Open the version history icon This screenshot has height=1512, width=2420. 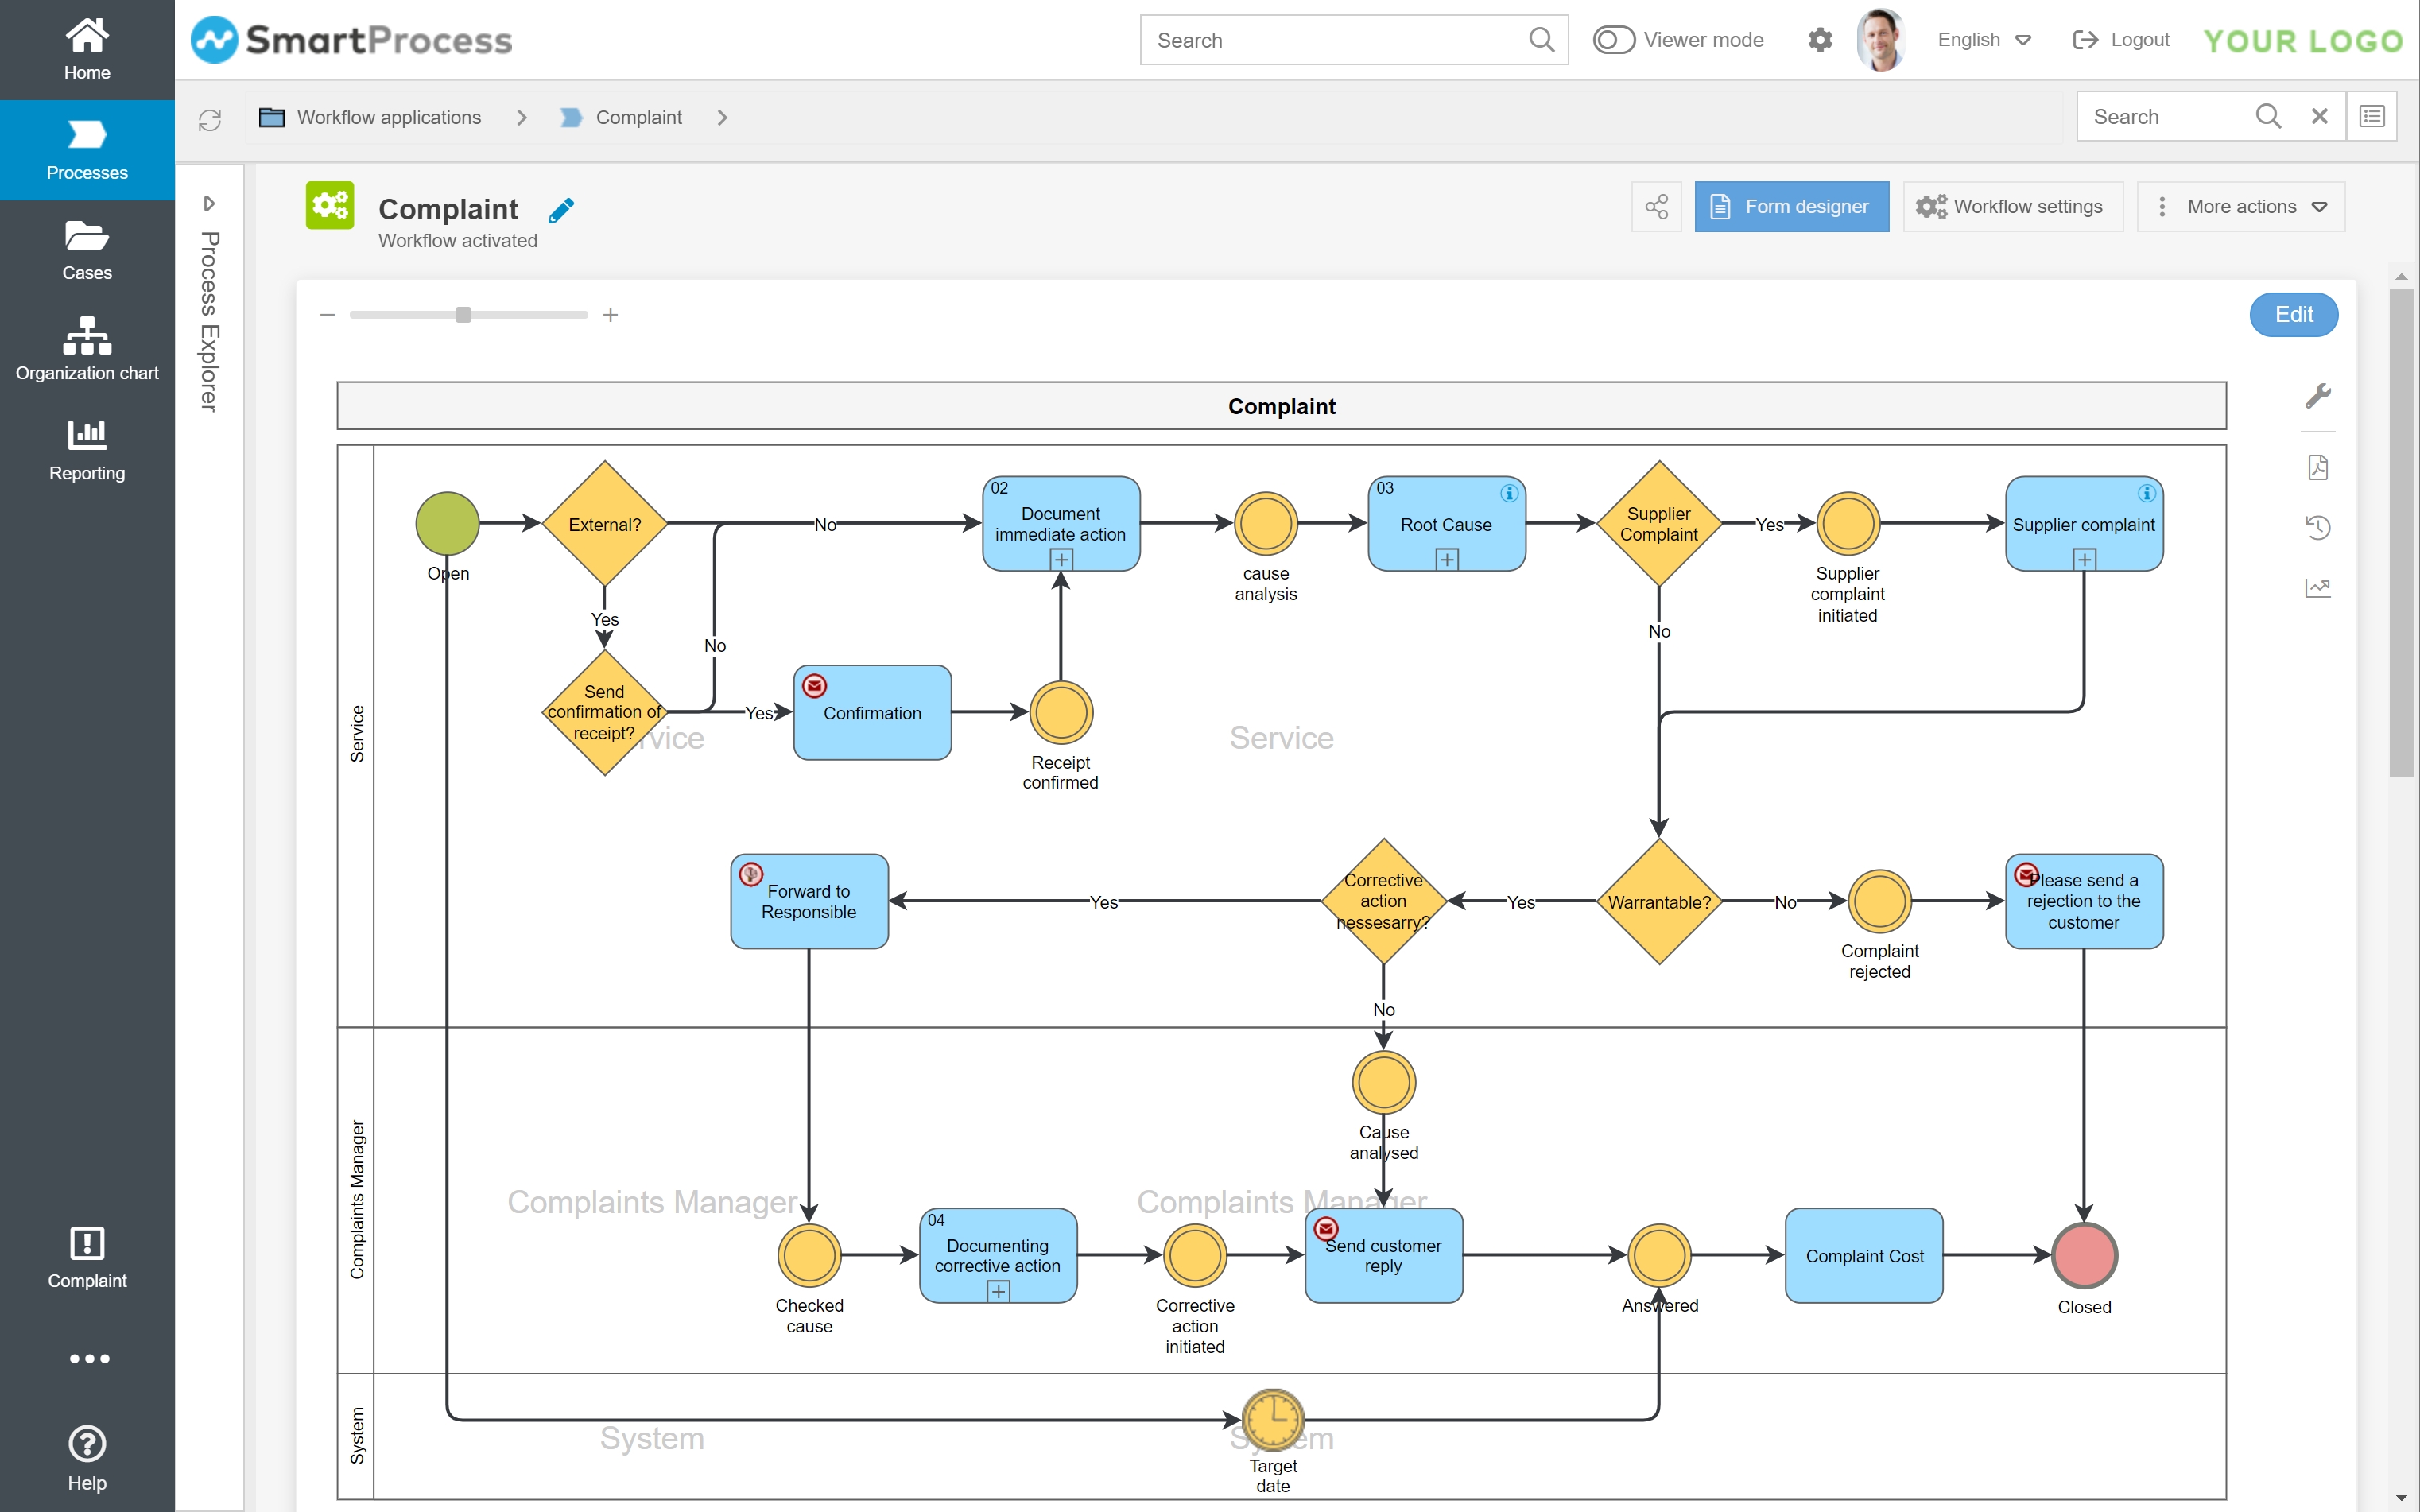pos(2317,527)
